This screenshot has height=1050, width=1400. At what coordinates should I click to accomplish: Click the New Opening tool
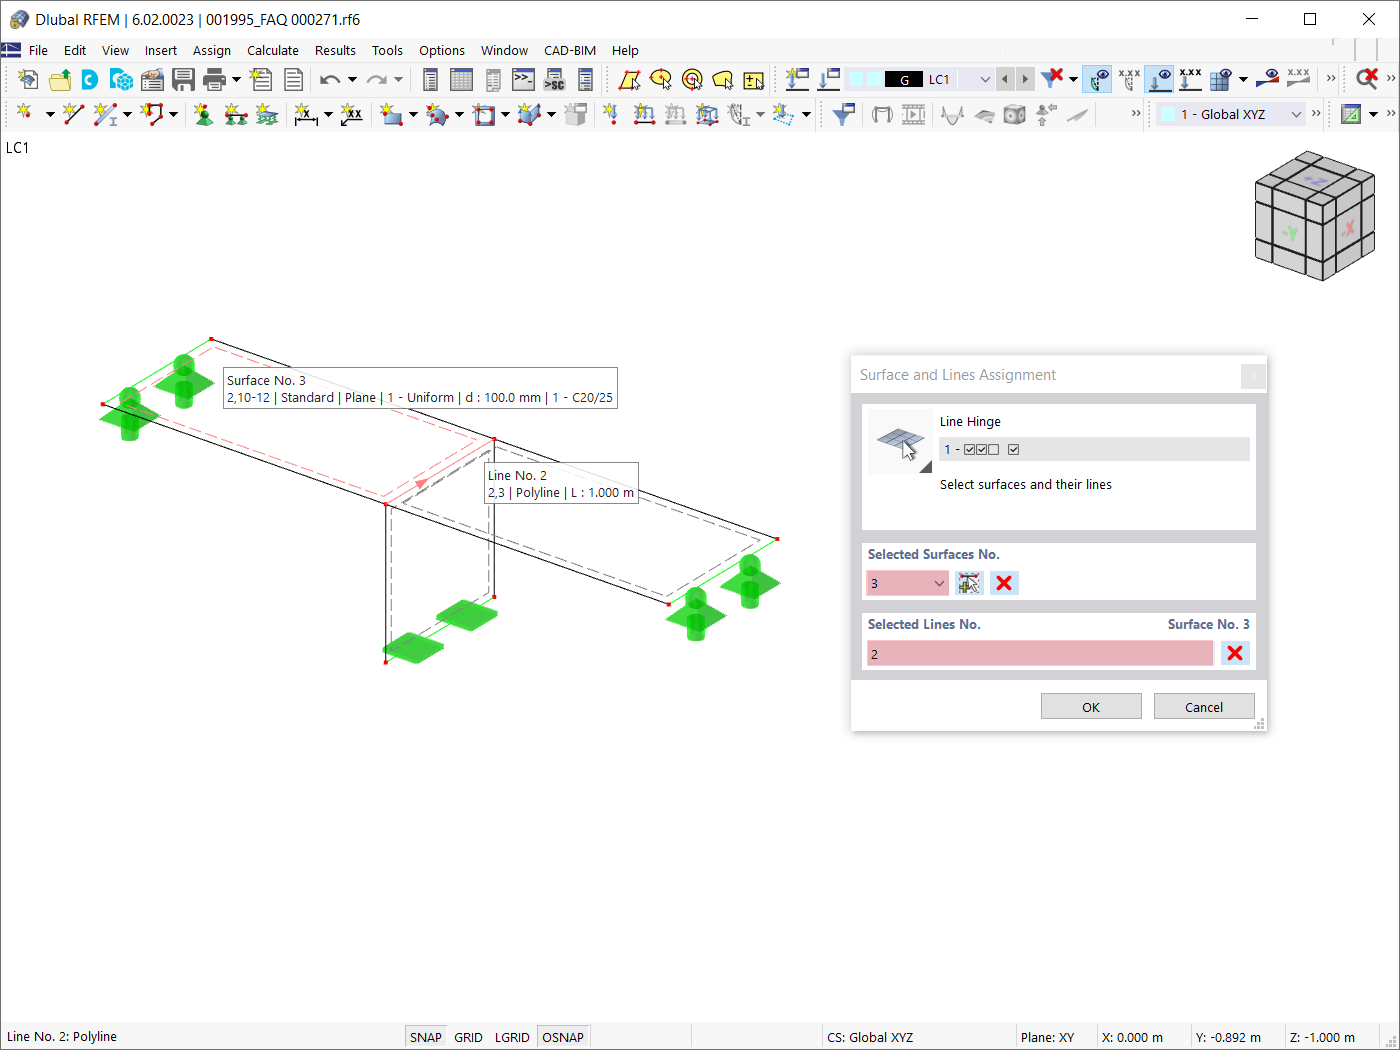[x=484, y=114]
